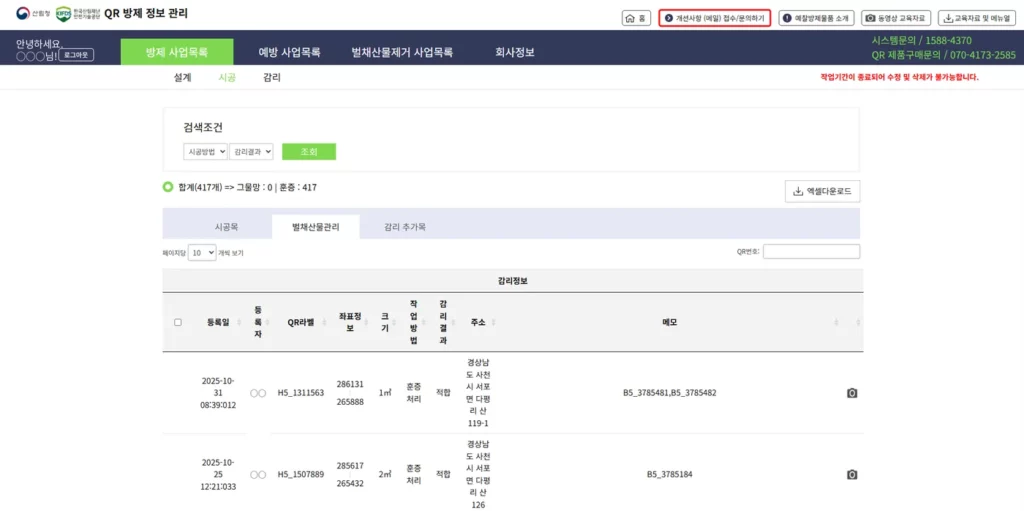Screen dimensions: 1024x511
Task: Click QR 제품구매문의 / 070-4173-2585 text
Action: point(944,55)
